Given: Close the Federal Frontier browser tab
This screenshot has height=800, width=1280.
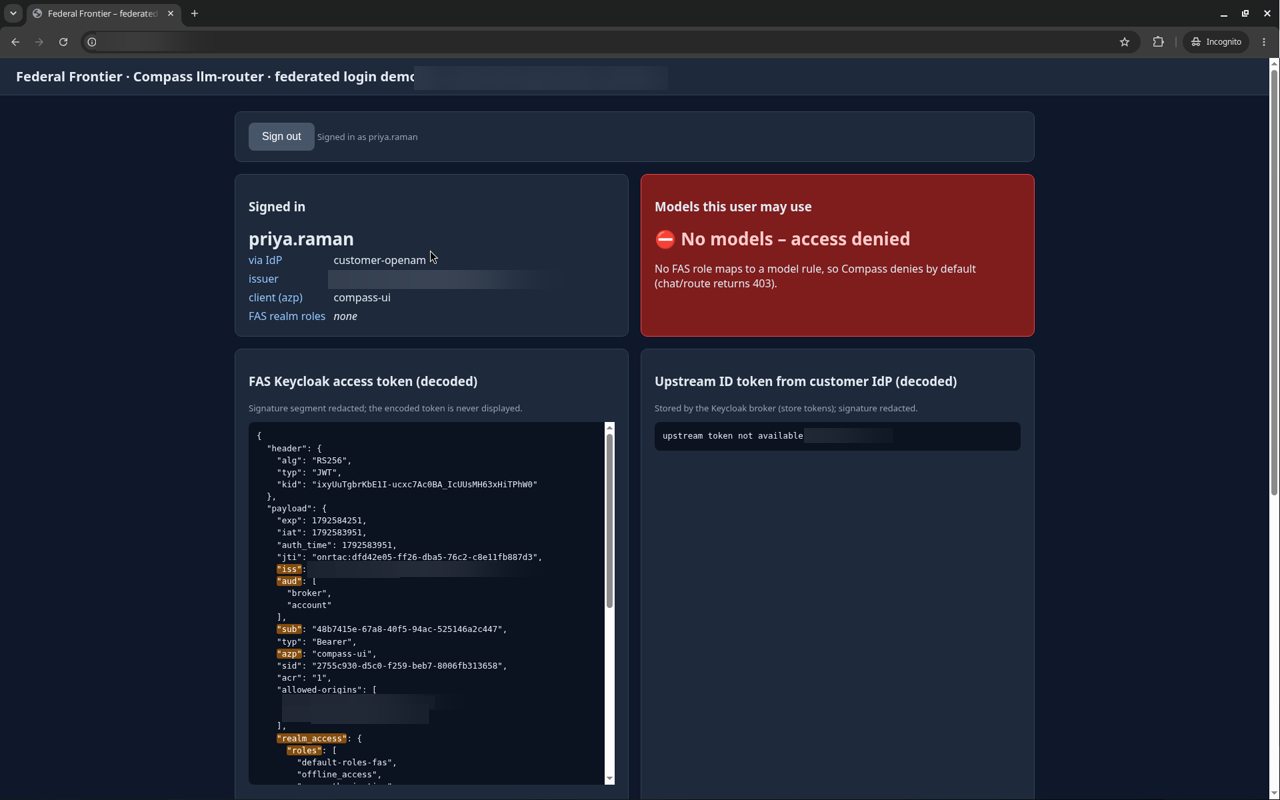Looking at the screenshot, I should 171,14.
